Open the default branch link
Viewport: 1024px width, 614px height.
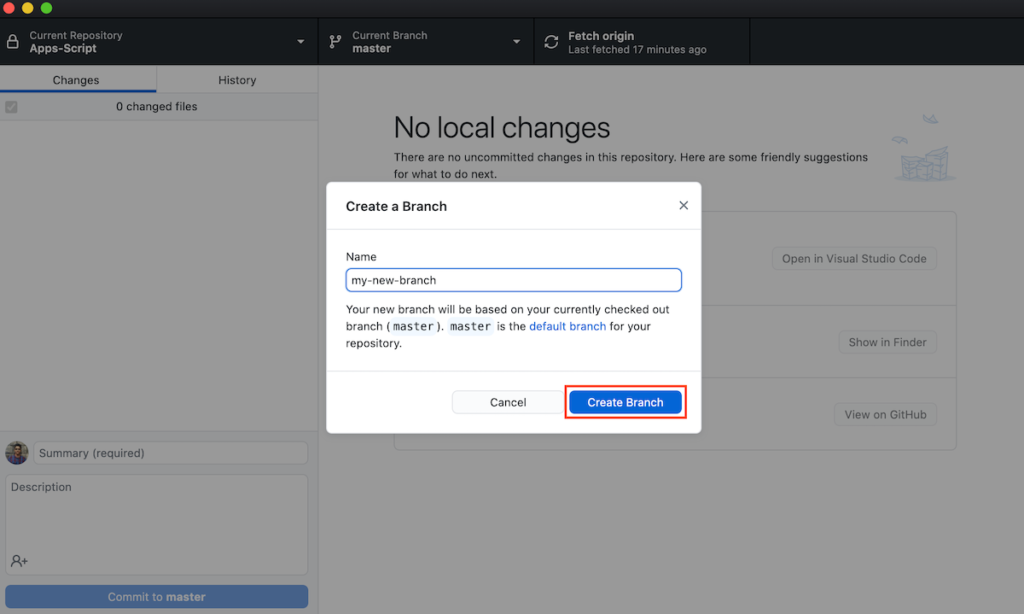click(567, 326)
